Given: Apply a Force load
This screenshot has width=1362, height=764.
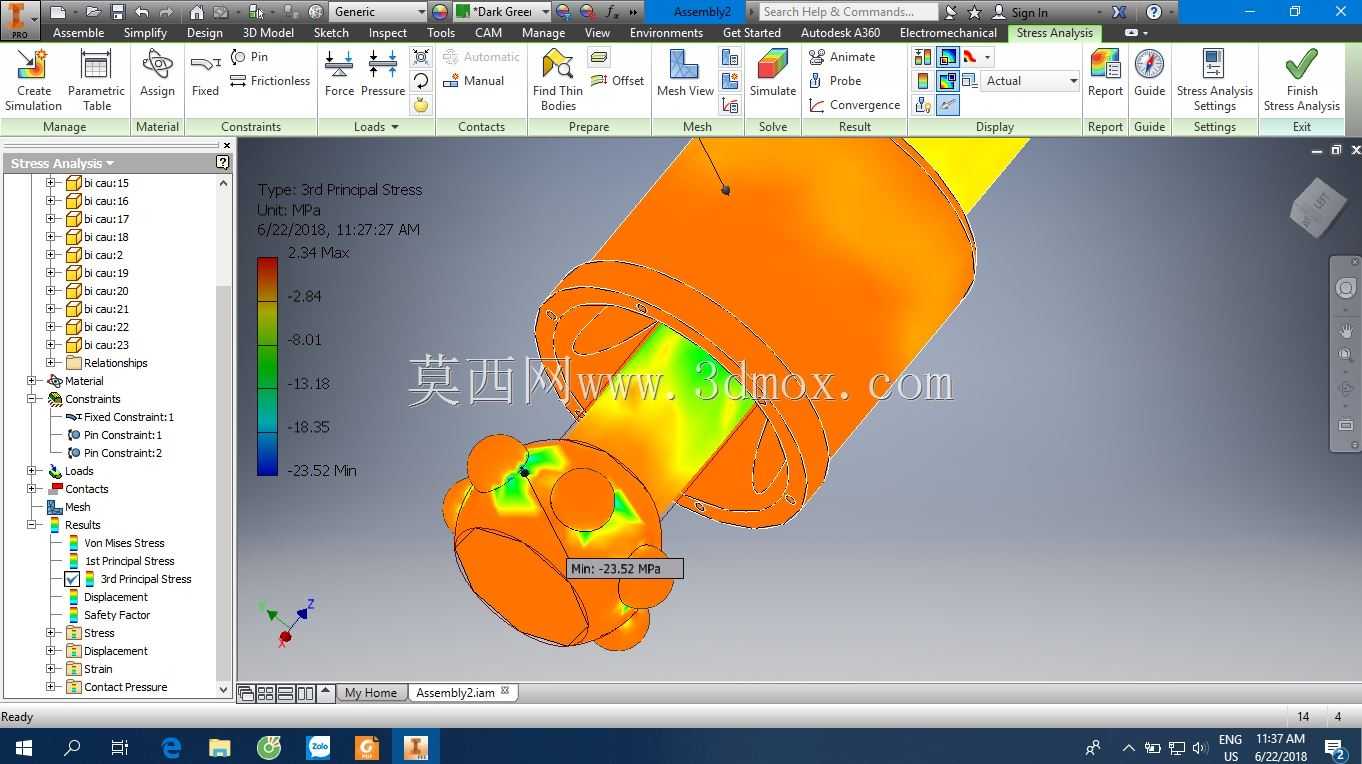Looking at the screenshot, I should point(339,74).
